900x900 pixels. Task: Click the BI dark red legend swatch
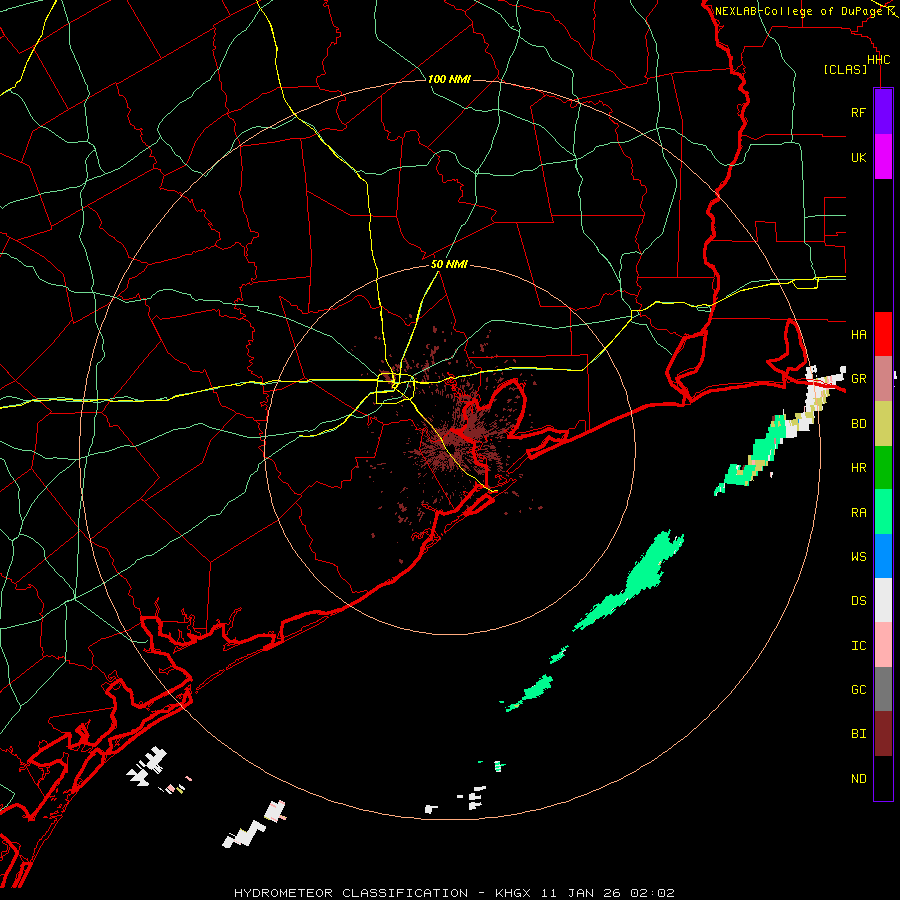[883, 734]
